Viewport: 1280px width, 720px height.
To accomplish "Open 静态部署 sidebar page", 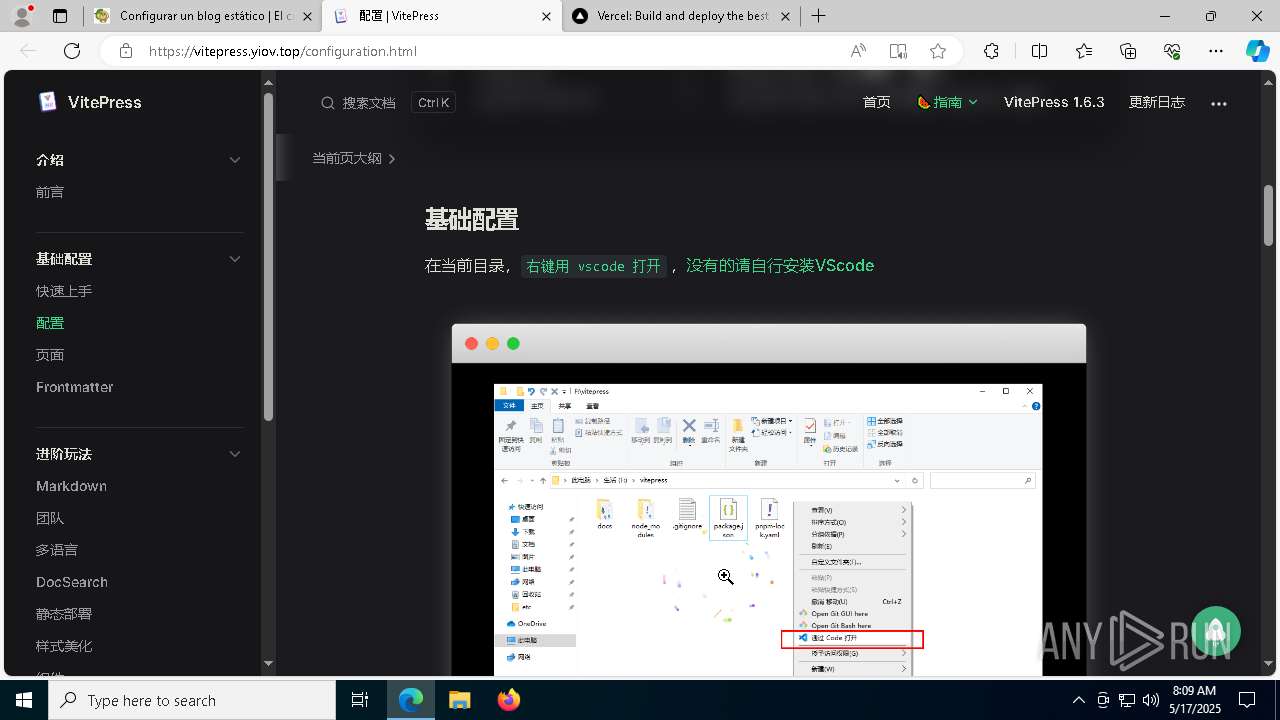I will 64,614.
